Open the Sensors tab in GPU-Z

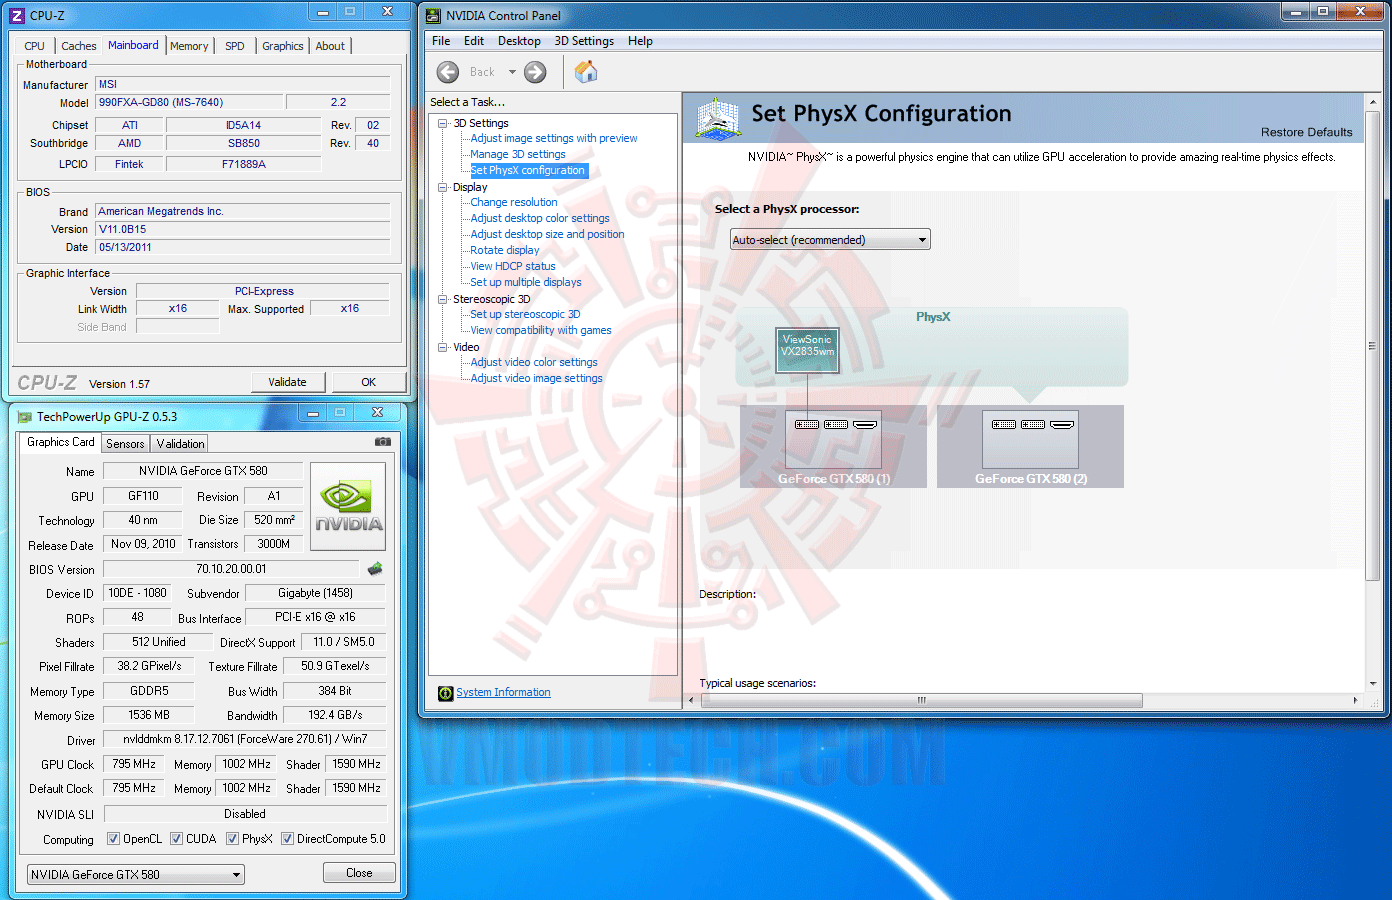[125, 444]
